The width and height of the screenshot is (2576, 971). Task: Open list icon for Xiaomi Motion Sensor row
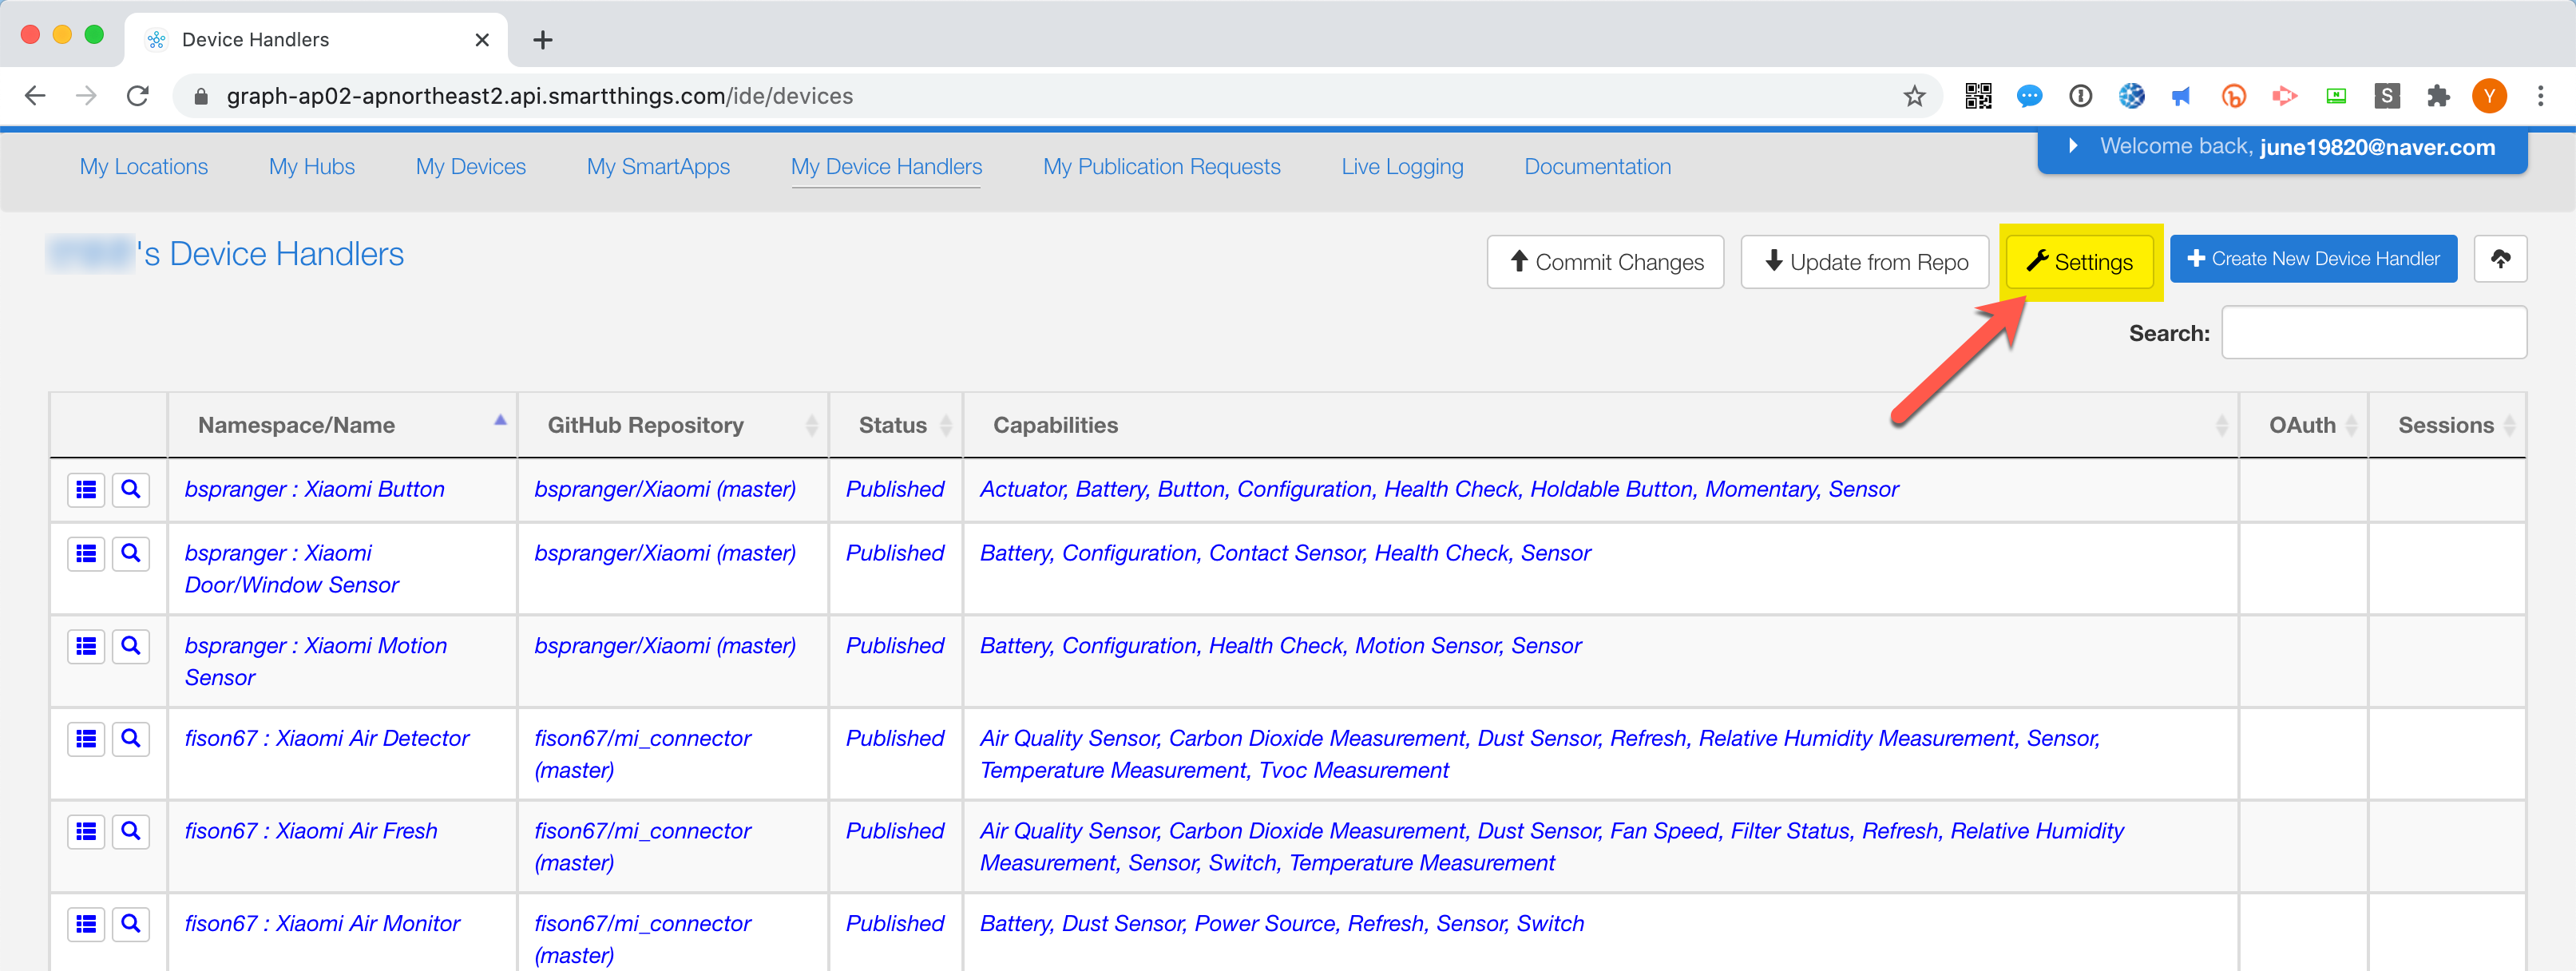(x=86, y=646)
